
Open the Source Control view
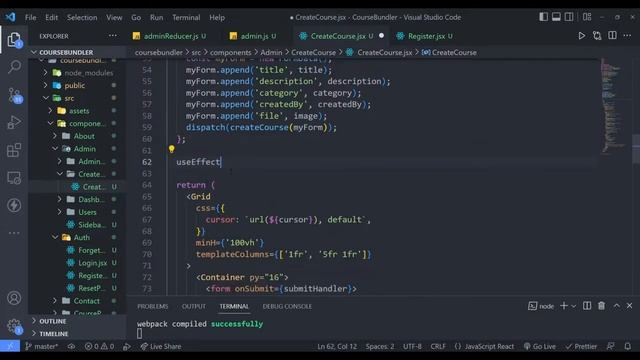(14, 95)
